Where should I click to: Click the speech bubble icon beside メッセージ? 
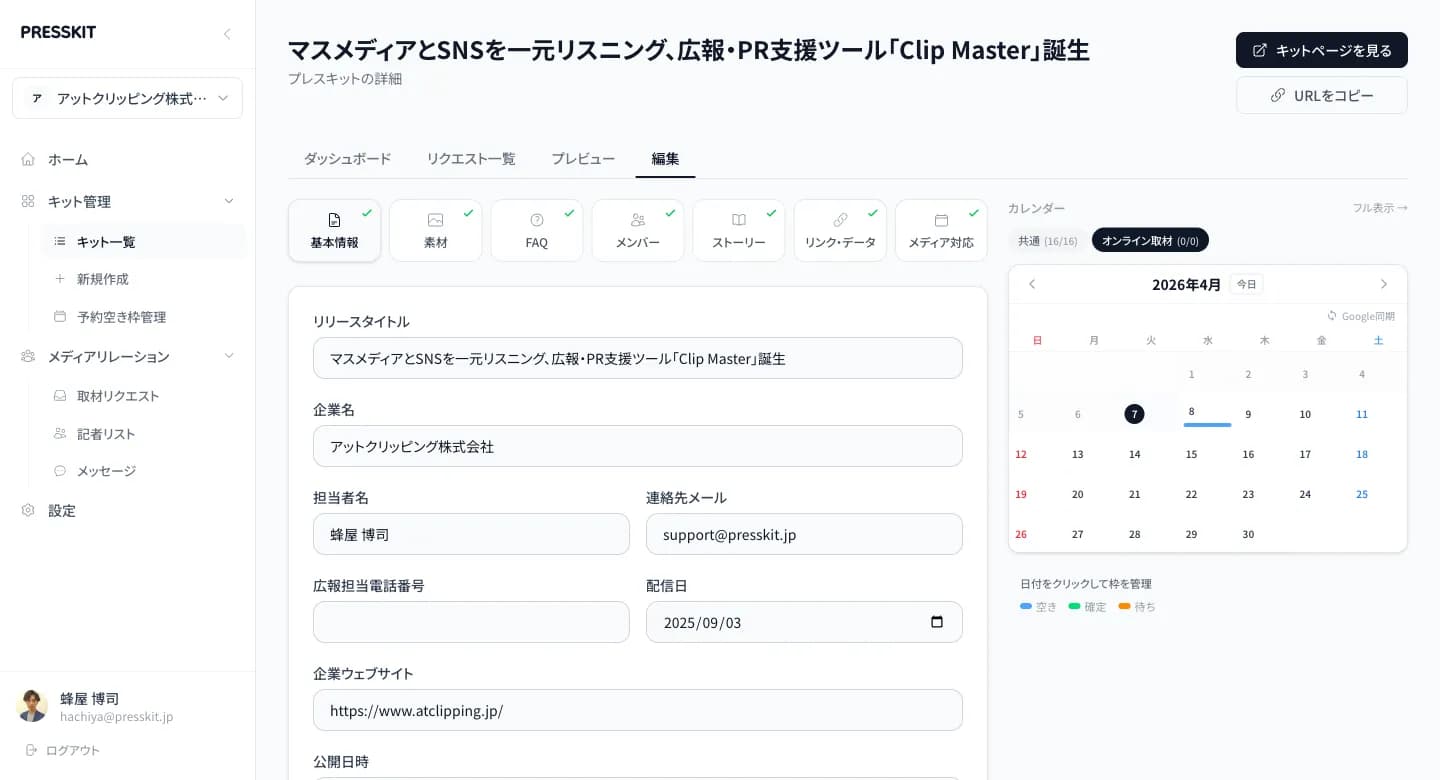60,471
